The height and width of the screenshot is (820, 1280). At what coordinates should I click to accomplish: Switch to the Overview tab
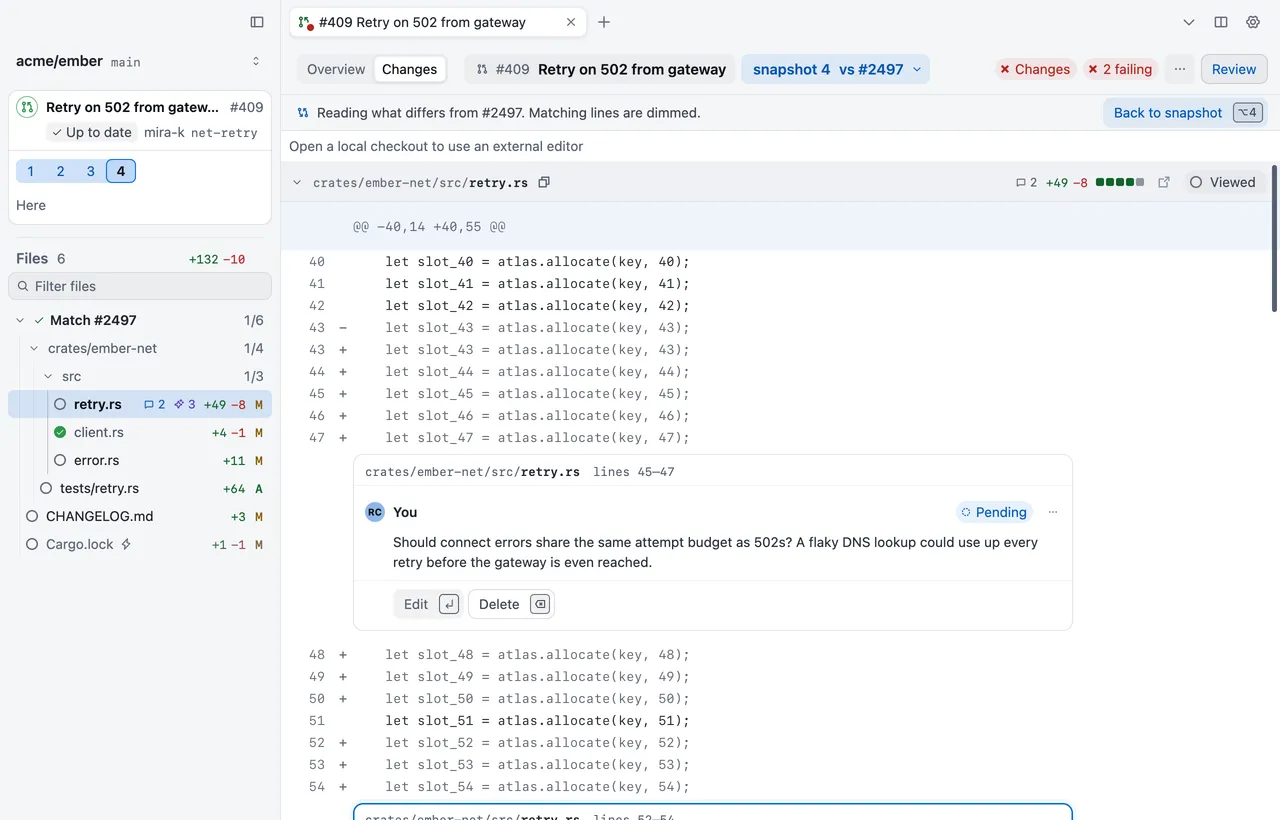tap(336, 69)
